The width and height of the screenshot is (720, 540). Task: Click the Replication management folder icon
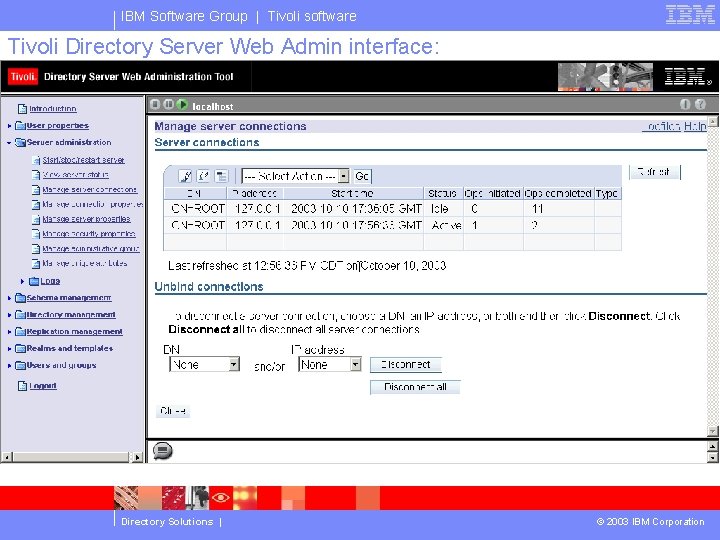point(20,332)
